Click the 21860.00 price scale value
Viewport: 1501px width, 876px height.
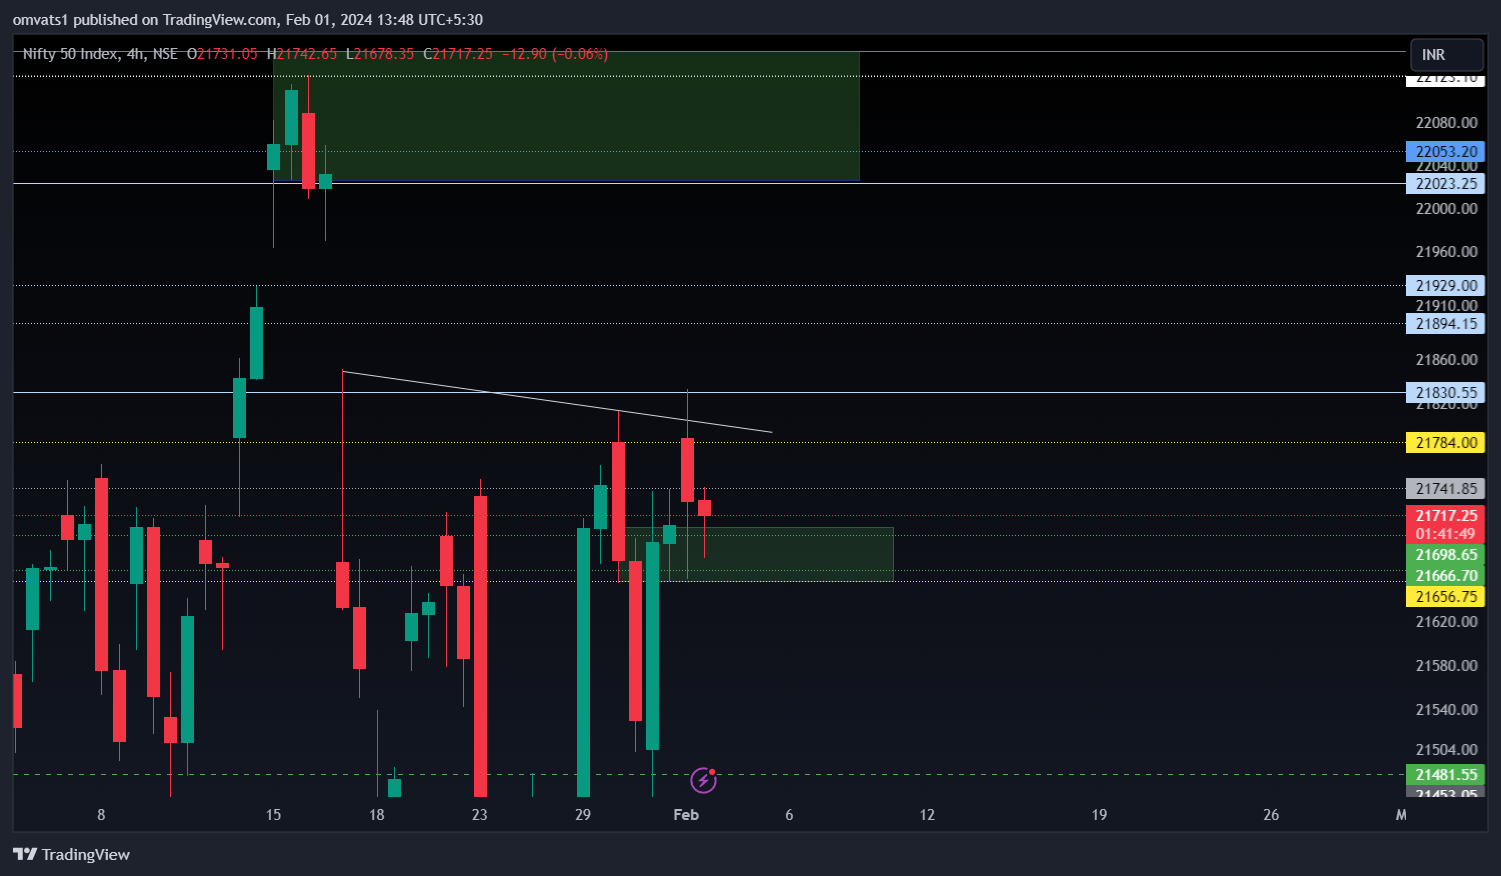[1446, 360]
